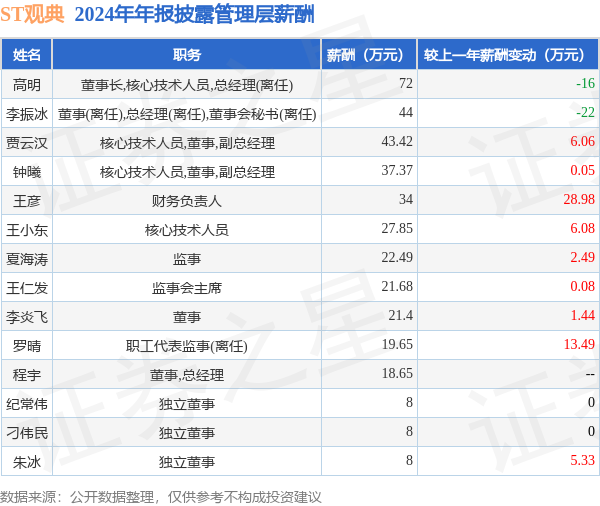Click 王小东's 核心技术人员 position cell
Image resolution: width=600 pixels, height=506 pixels.
pyautogui.click(x=187, y=230)
